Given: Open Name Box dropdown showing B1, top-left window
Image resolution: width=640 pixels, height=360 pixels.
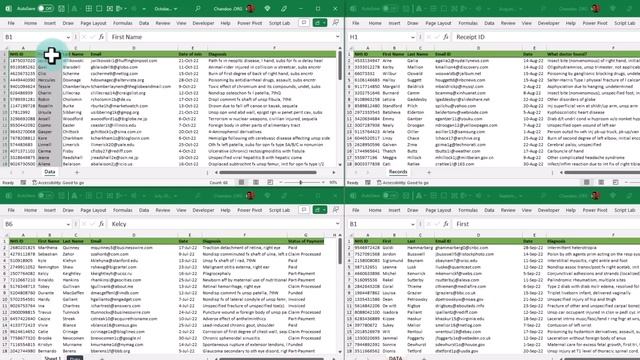Looking at the screenshot, I should point(68,37).
